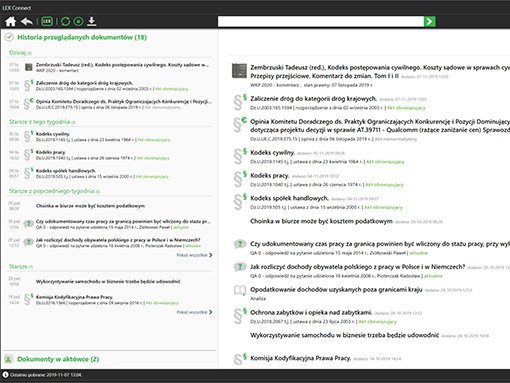Click the Dzisiaj group heading
The image size is (510, 383).
click(20, 53)
